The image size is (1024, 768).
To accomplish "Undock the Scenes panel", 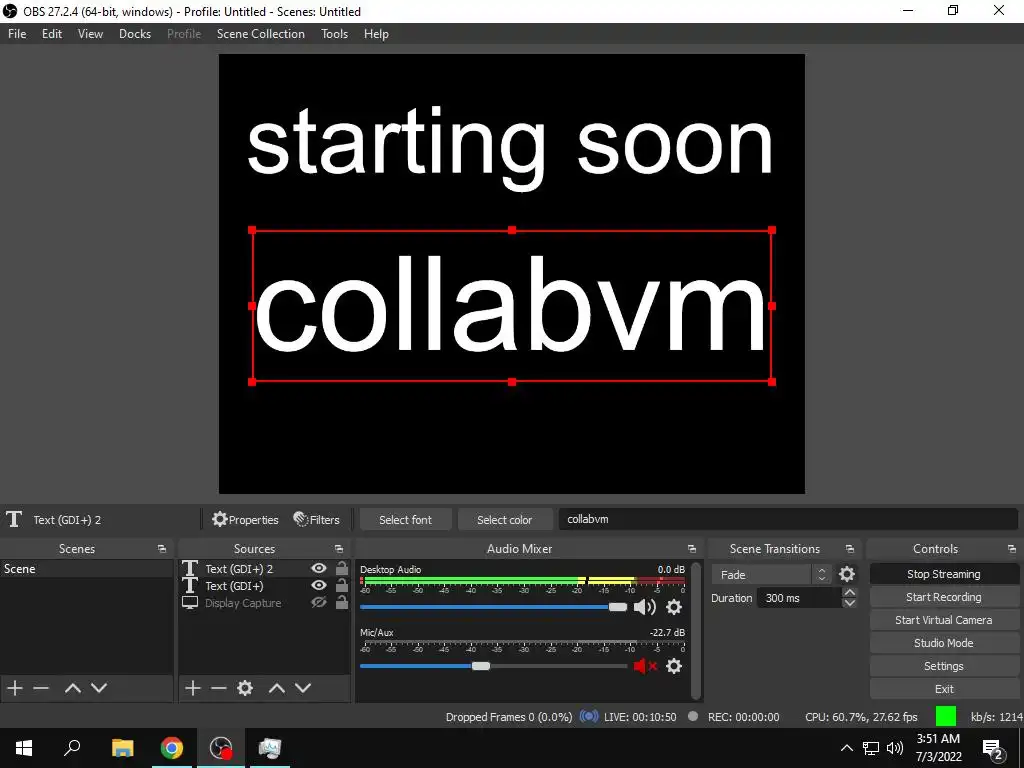I will click(162, 549).
